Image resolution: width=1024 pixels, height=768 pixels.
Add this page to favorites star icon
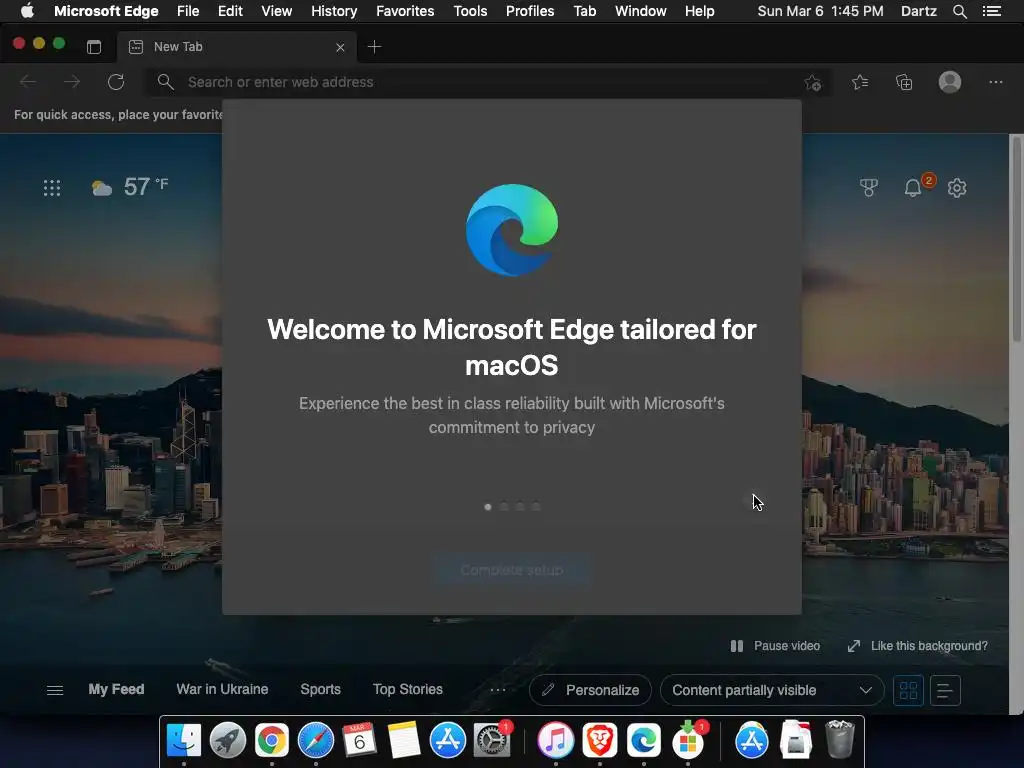(812, 82)
